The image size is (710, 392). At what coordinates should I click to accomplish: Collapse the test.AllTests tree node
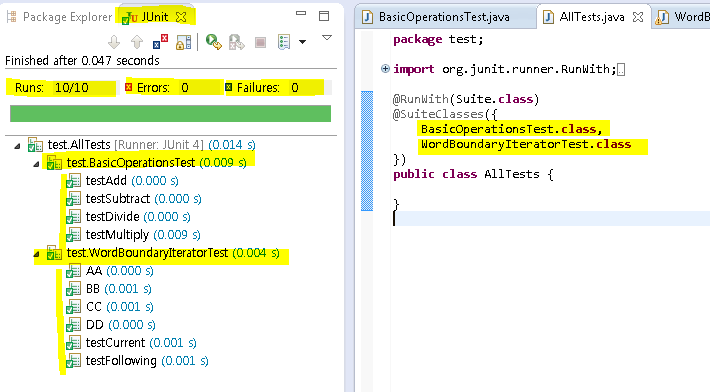pos(17,146)
